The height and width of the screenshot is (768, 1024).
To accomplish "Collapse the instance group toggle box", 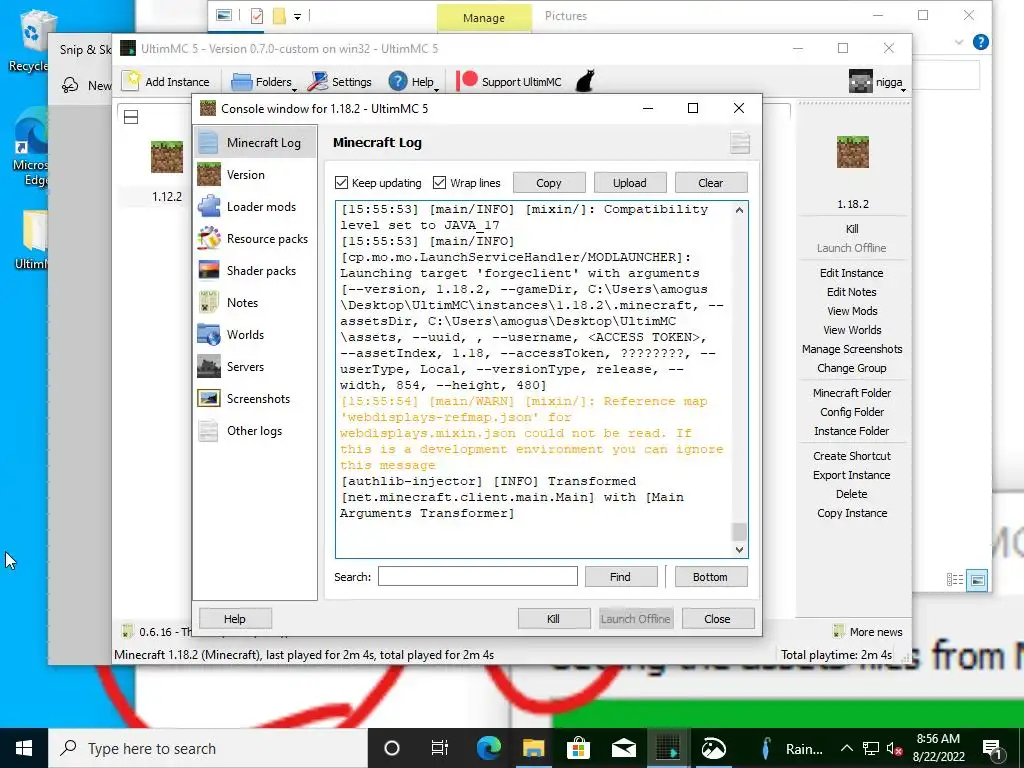I will coord(131,118).
